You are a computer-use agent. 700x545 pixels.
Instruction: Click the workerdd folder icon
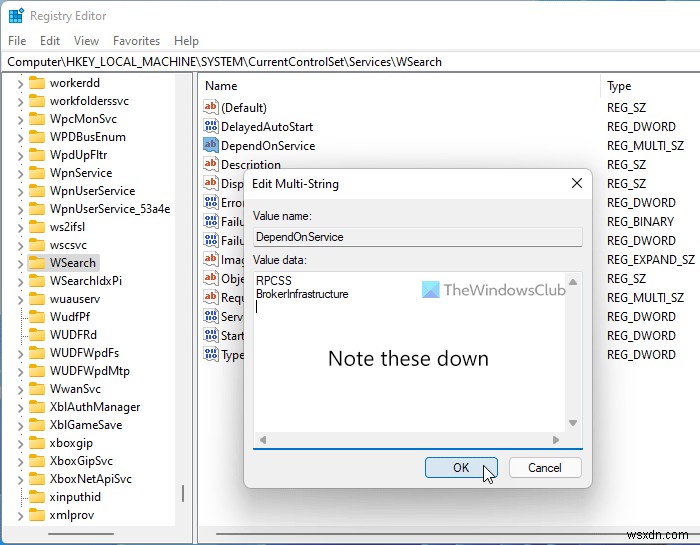[x=37, y=83]
